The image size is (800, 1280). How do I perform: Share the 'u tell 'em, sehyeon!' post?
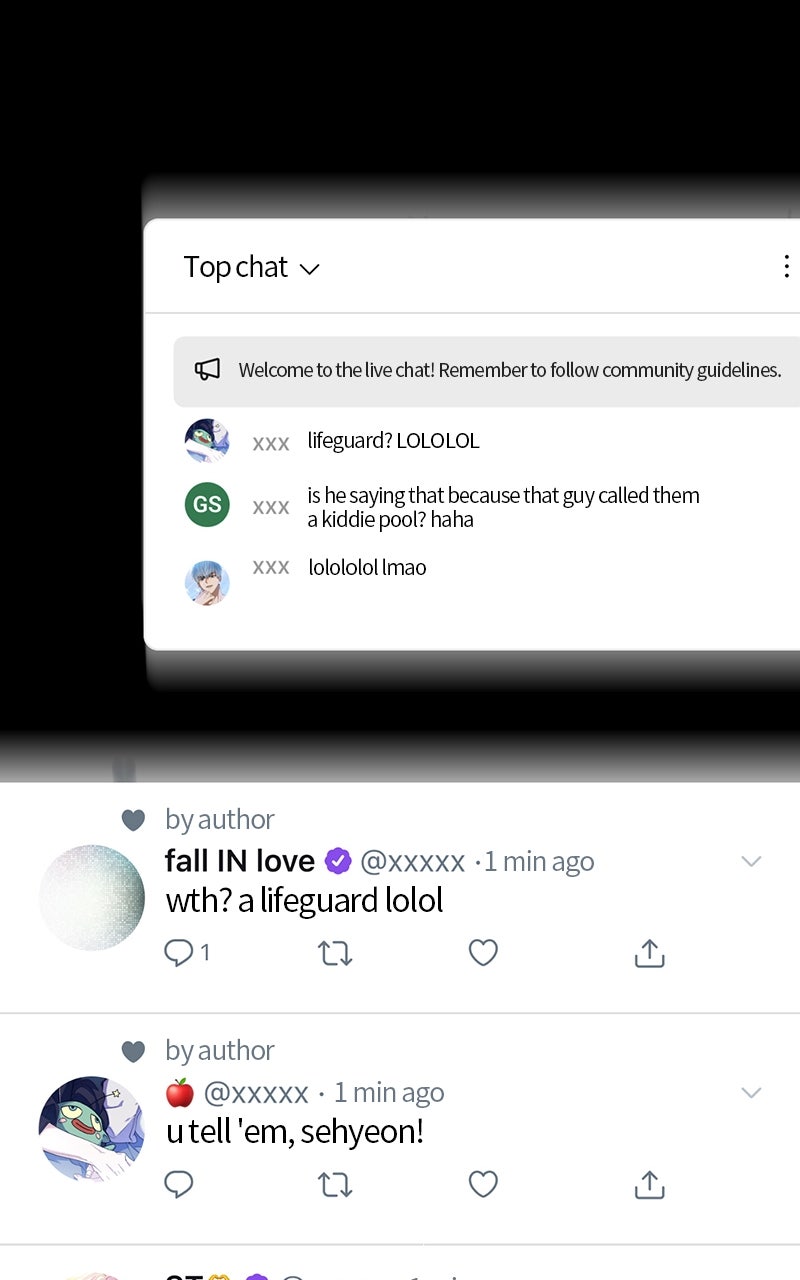[x=649, y=1186]
